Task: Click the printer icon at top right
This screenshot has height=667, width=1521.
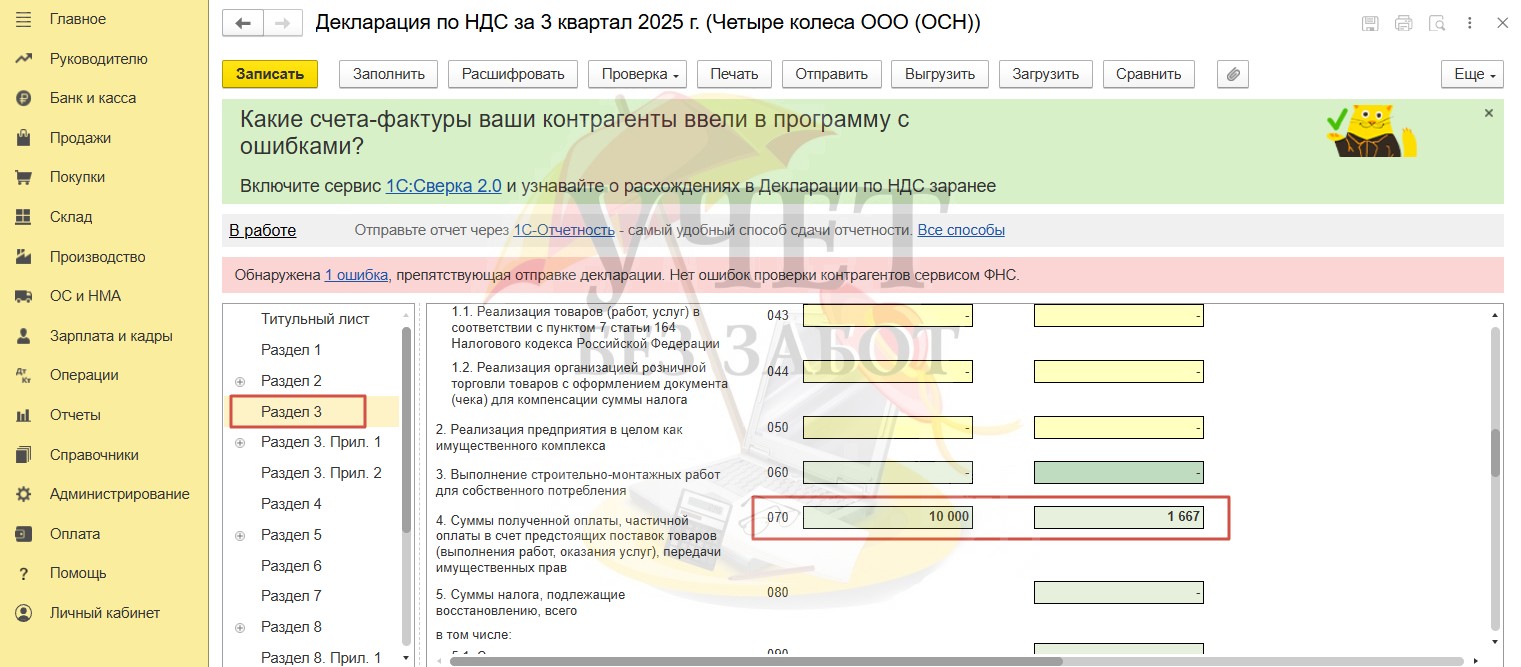Action: tap(1403, 23)
